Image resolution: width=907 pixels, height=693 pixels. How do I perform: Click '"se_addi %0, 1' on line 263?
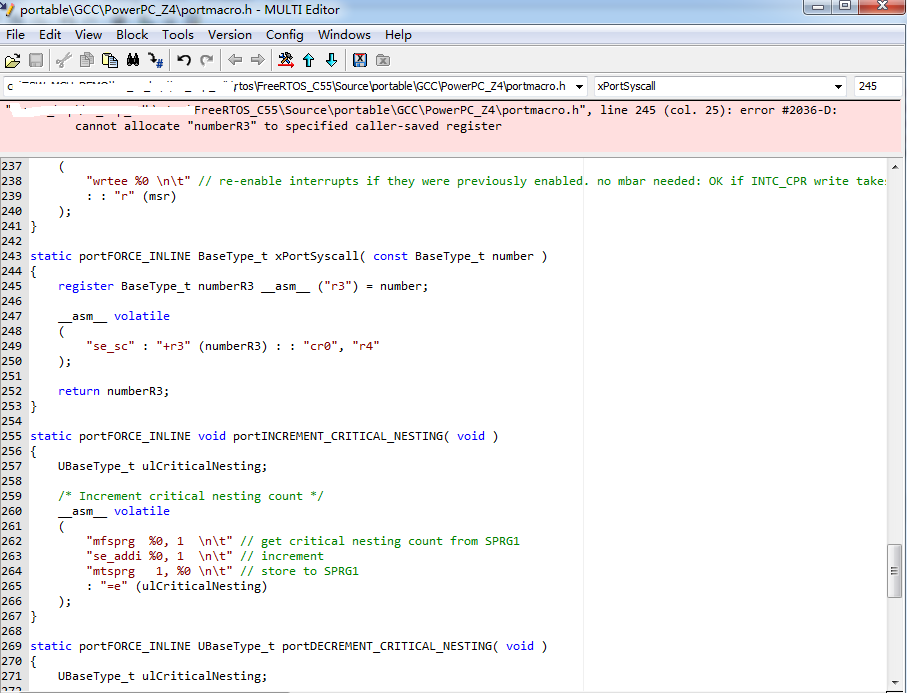(x=135, y=556)
